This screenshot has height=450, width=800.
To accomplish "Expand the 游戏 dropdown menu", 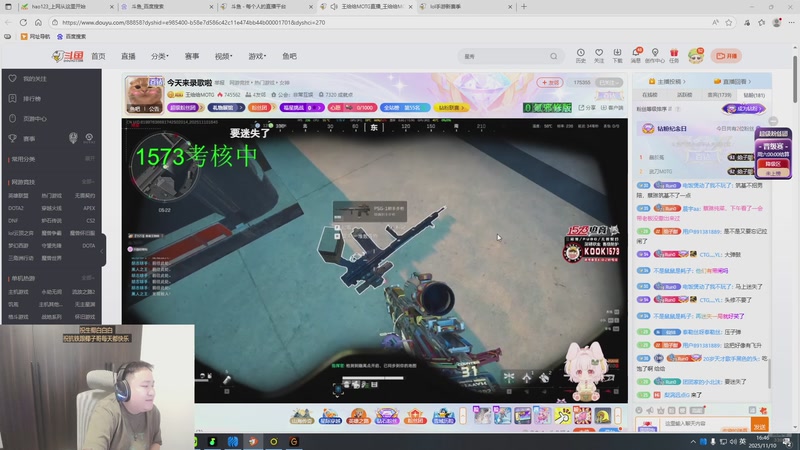I will tap(257, 56).
